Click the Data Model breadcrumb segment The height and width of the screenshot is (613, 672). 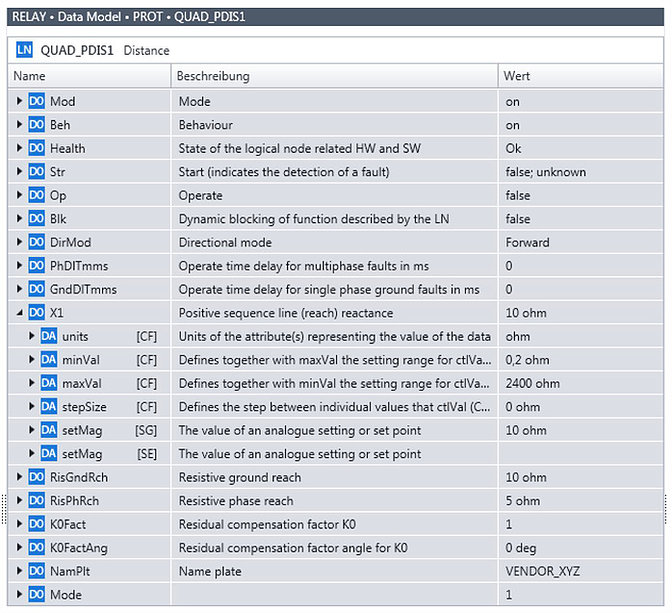point(89,17)
